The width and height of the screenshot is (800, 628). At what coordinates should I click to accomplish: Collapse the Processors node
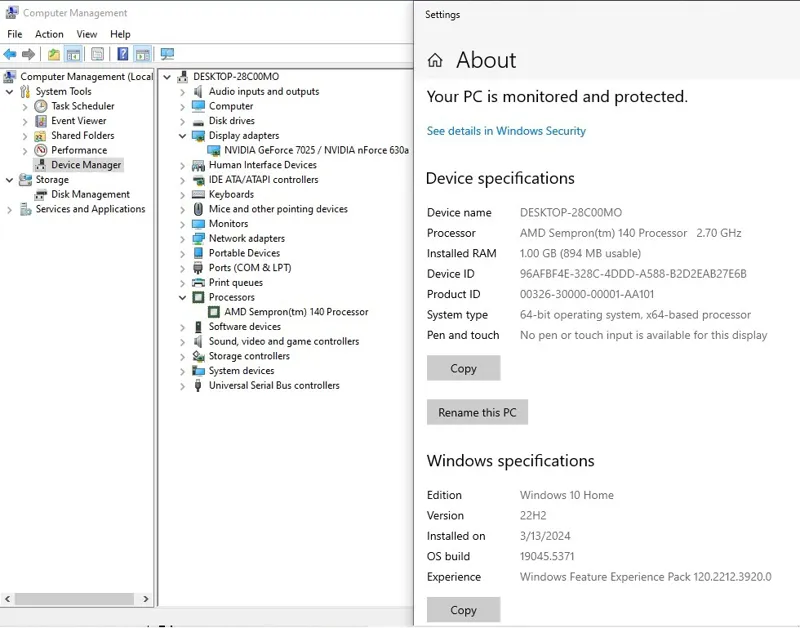click(x=183, y=298)
